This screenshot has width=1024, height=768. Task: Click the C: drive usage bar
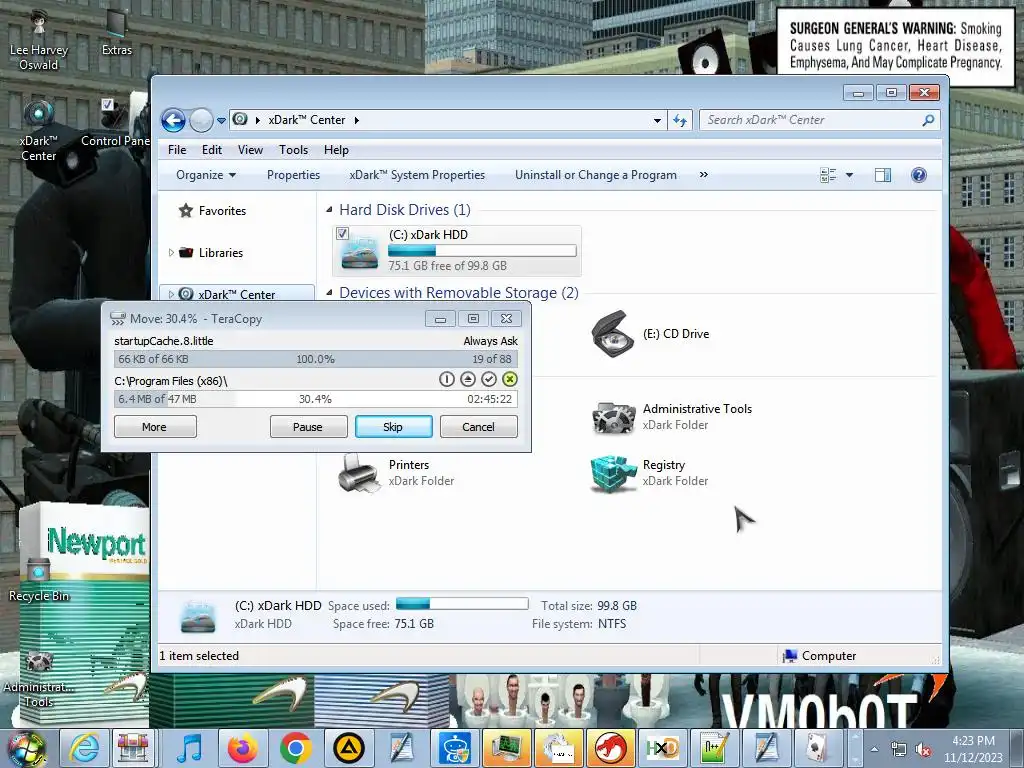point(482,251)
